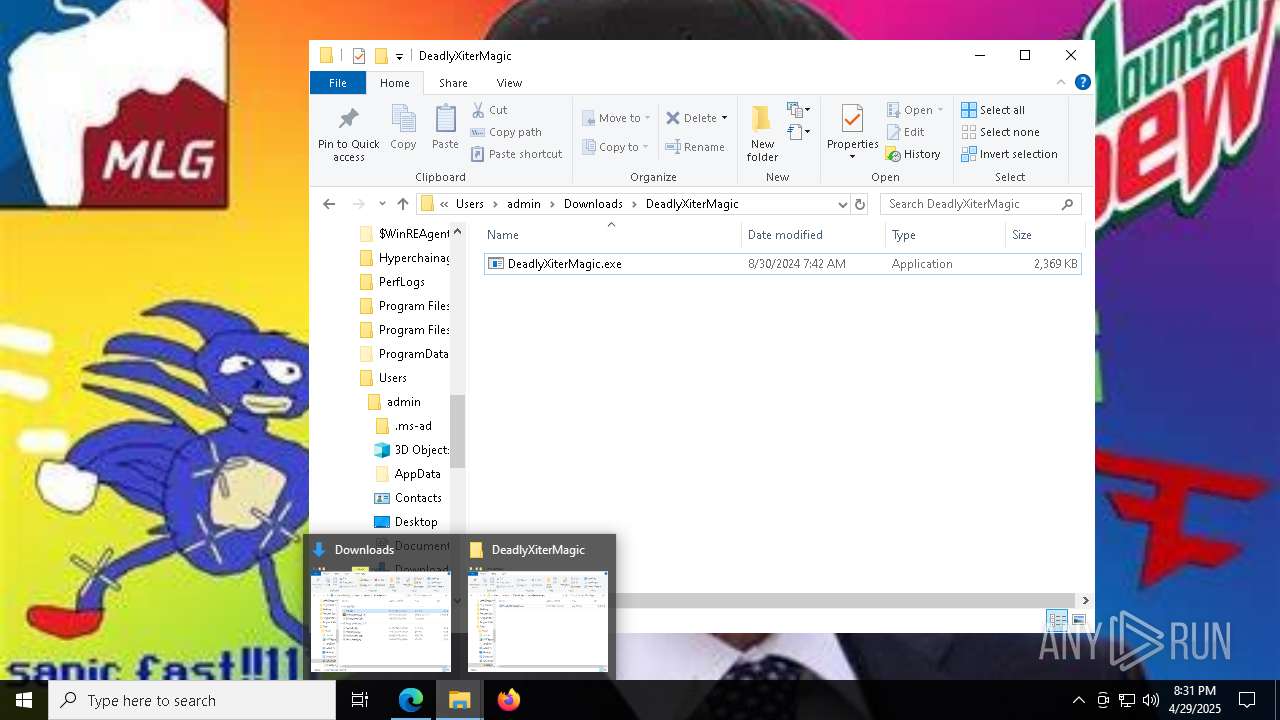Click Users in address breadcrumb
Screen dimensions: 1280x720
470,204
